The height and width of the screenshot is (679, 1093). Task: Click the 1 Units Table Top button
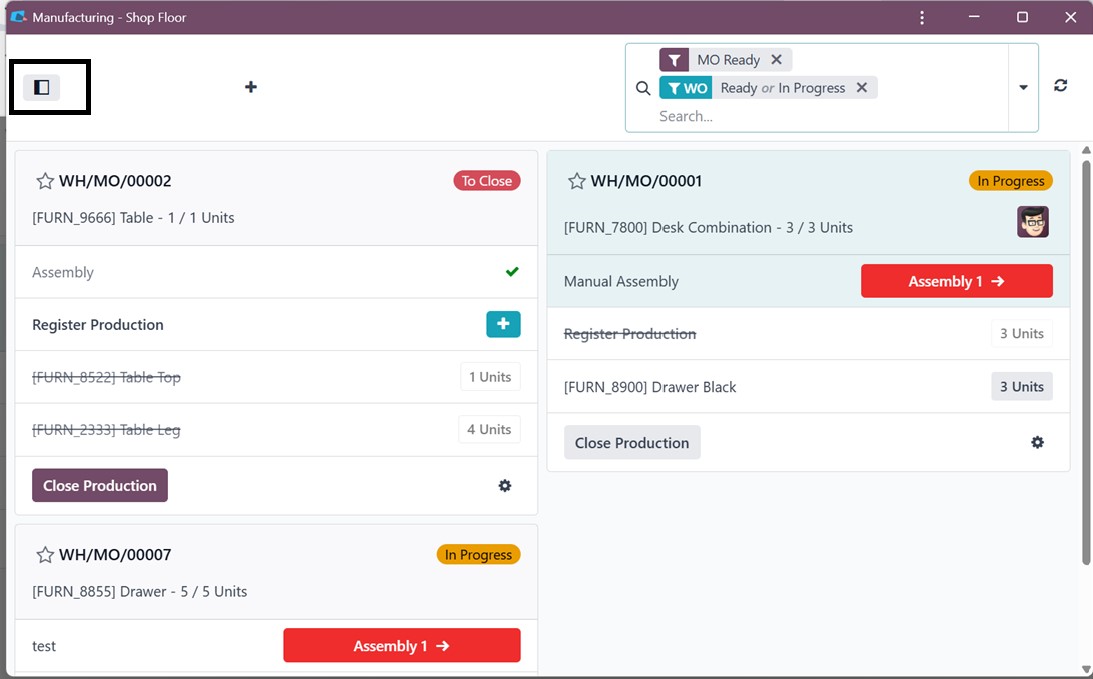click(x=490, y=377)
